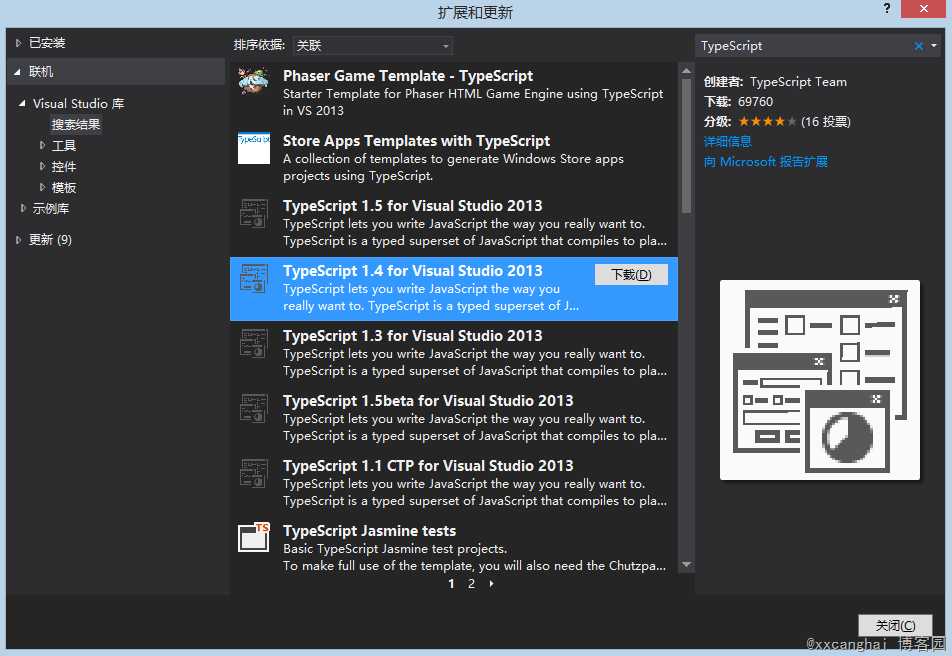The height and width of the screenshot is (656, 952).
Task: Click the 69760 download count
Action: coord(755,101)
